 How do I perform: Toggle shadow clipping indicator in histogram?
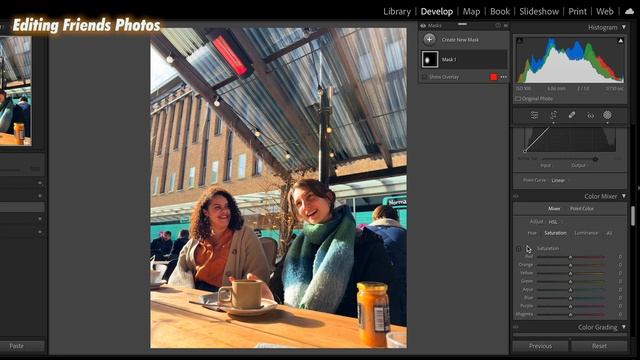[x=520, y=41]
